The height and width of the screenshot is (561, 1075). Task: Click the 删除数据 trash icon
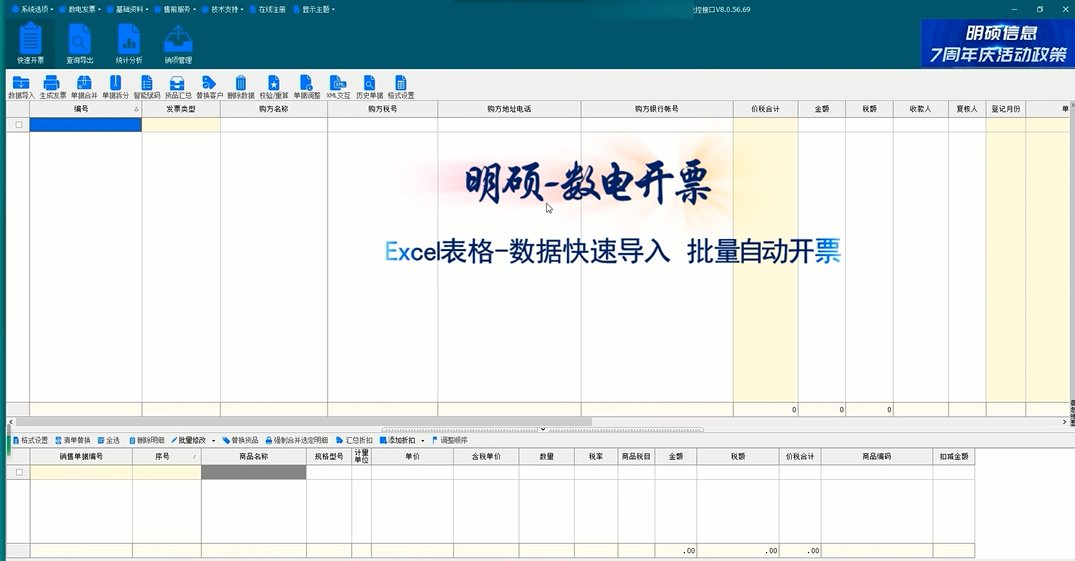(x=240, y=86)
